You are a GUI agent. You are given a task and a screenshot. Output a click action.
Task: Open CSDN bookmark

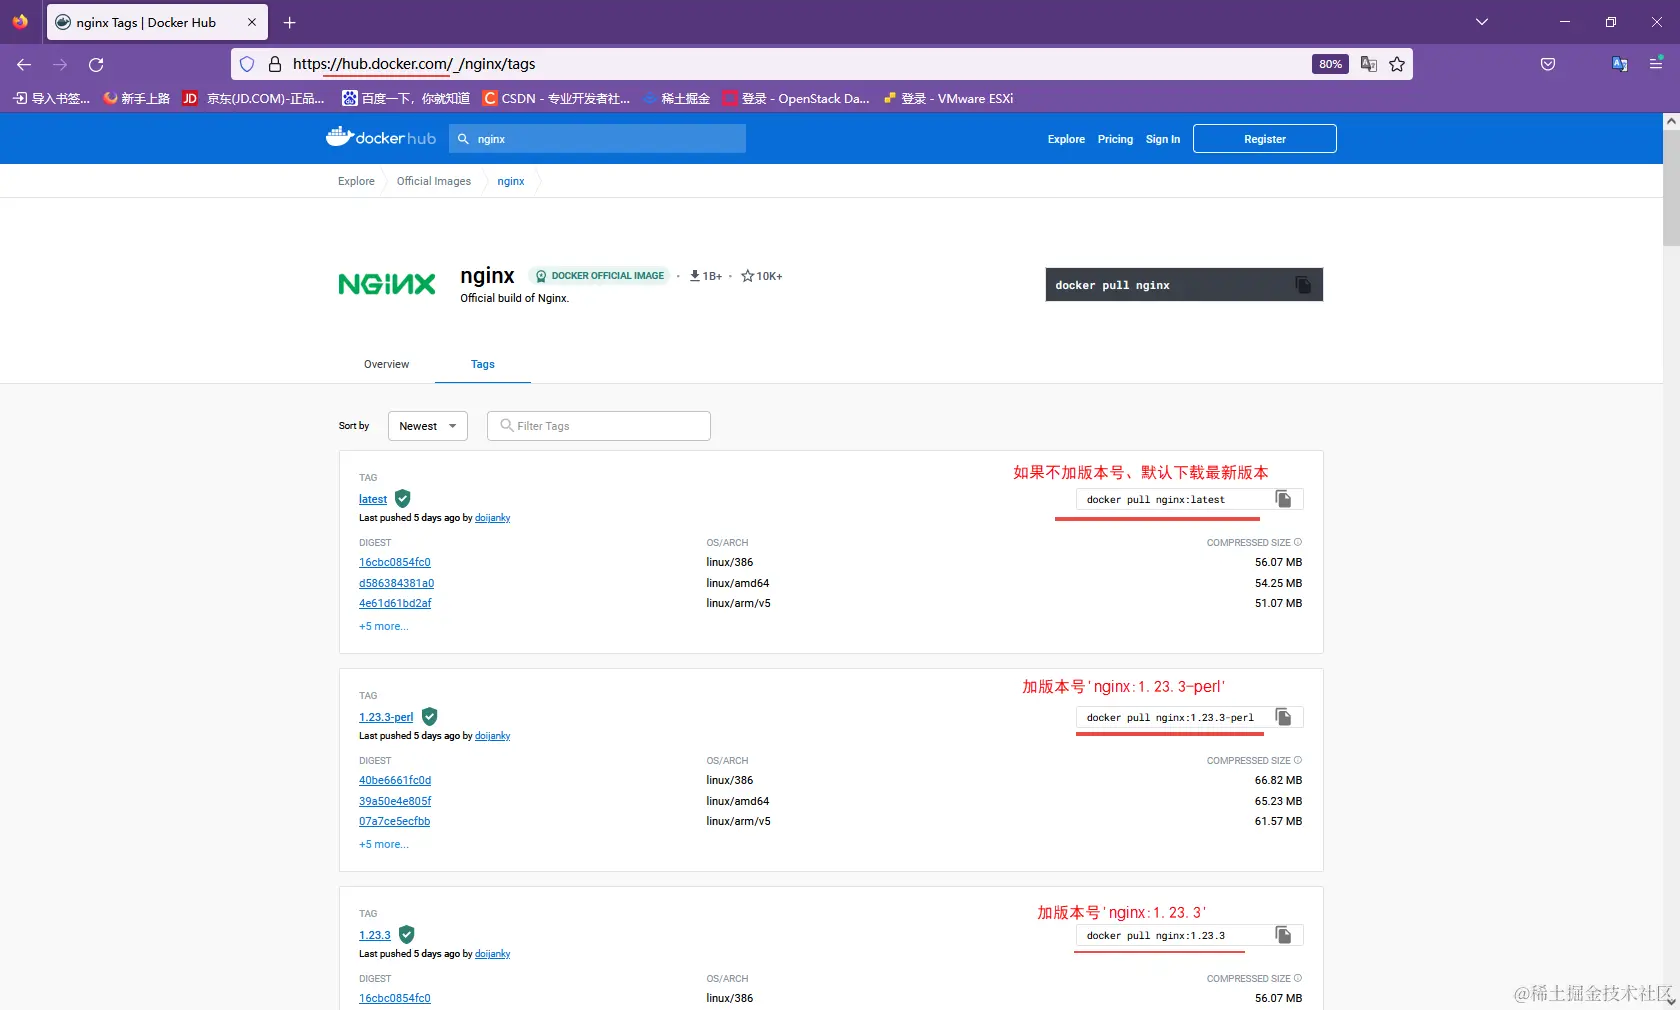556,98
